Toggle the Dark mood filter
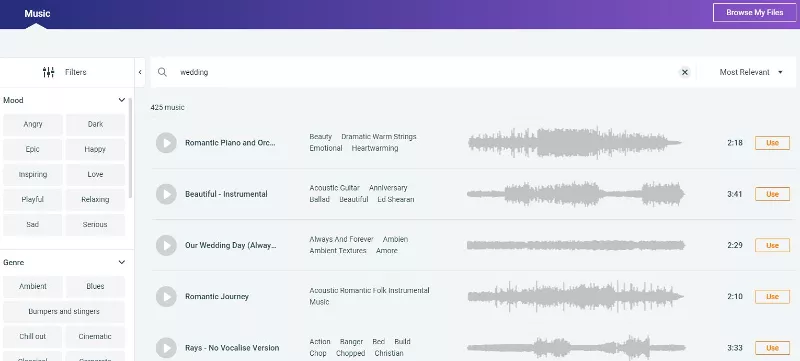800x361 pixels. pyautogui.click(x=95, y=124)
